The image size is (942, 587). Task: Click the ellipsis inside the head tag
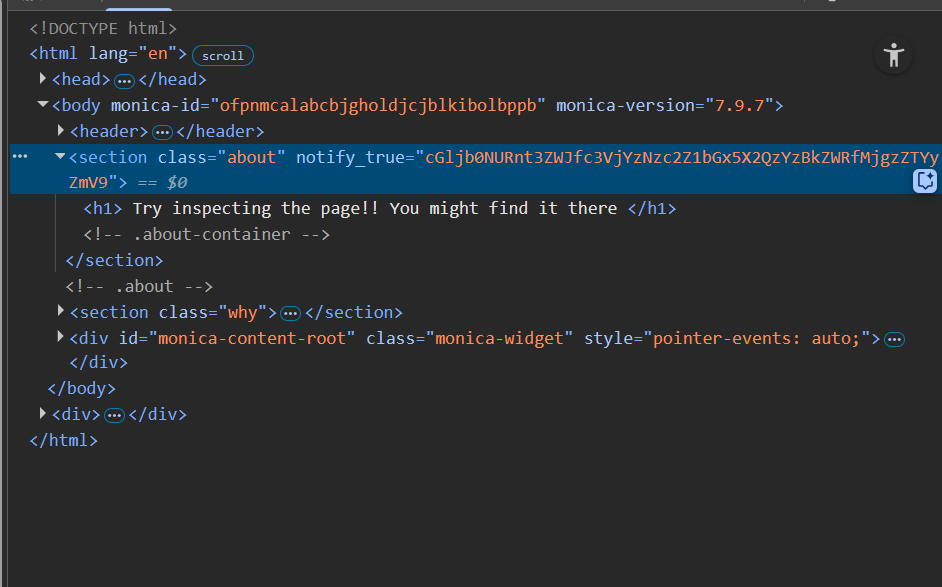click(124, 80)
